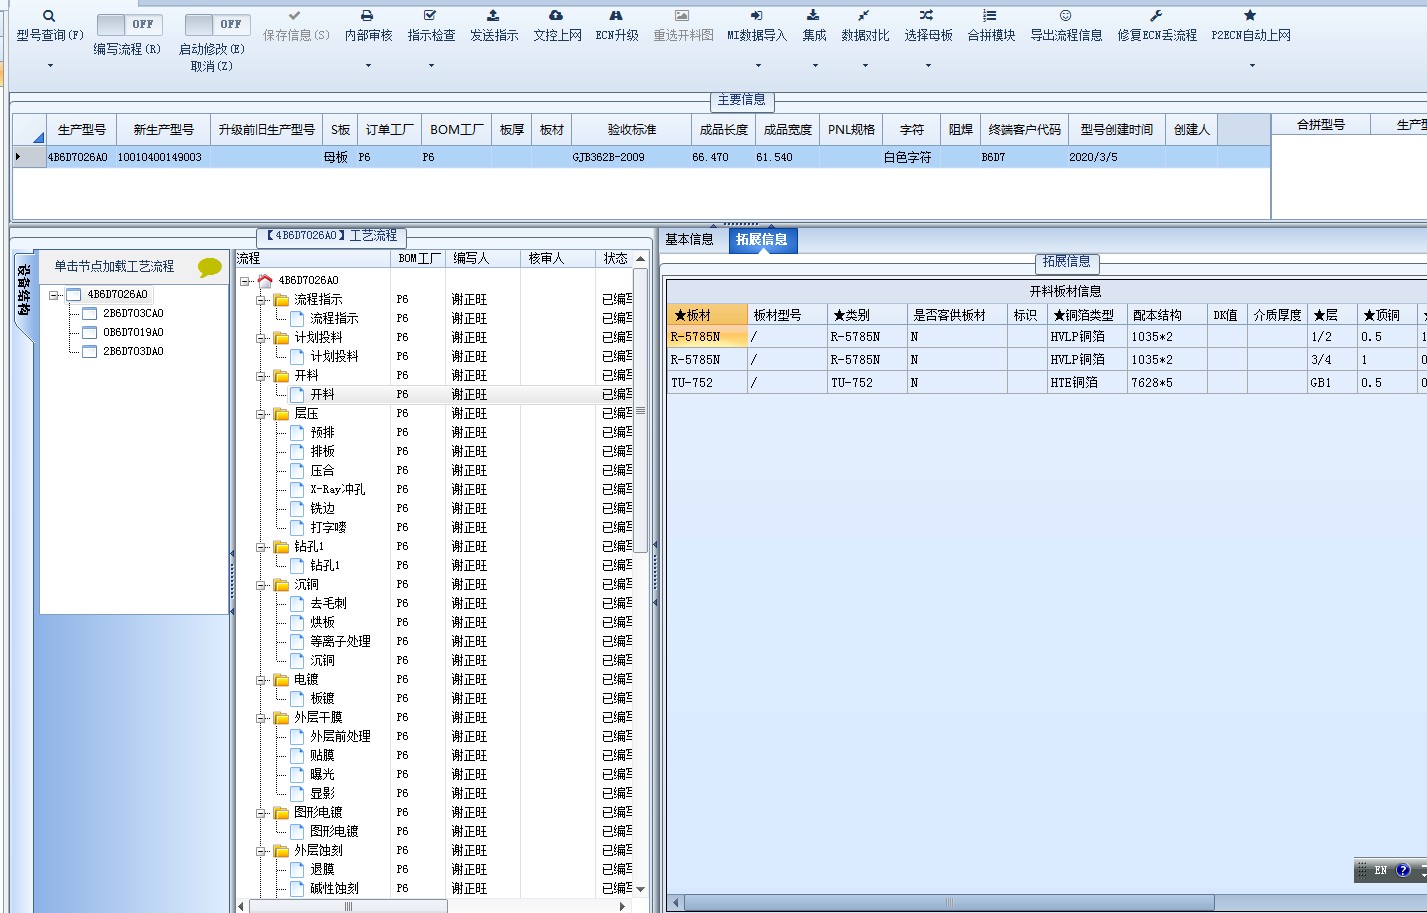1427x913 pixels.
Task: Click document icon beside 开料
Action: click(297, 394)
